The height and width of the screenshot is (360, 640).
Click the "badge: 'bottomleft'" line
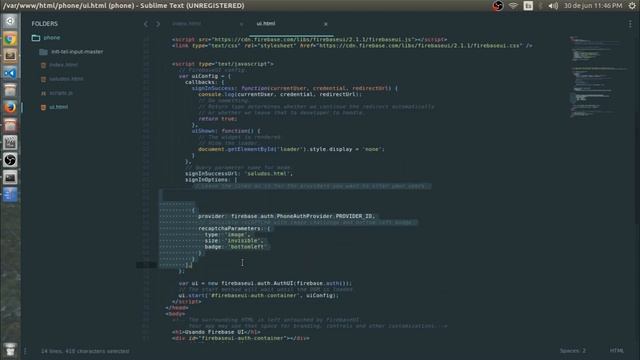tap(235, 247)
